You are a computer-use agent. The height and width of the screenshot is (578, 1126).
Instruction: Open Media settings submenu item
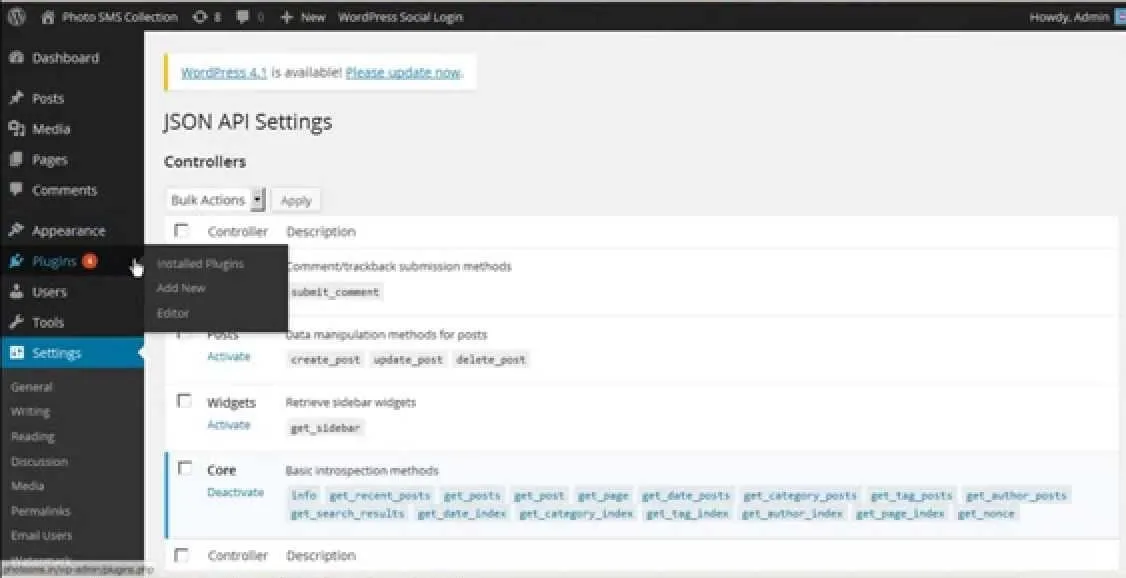(x=27, y=486)
